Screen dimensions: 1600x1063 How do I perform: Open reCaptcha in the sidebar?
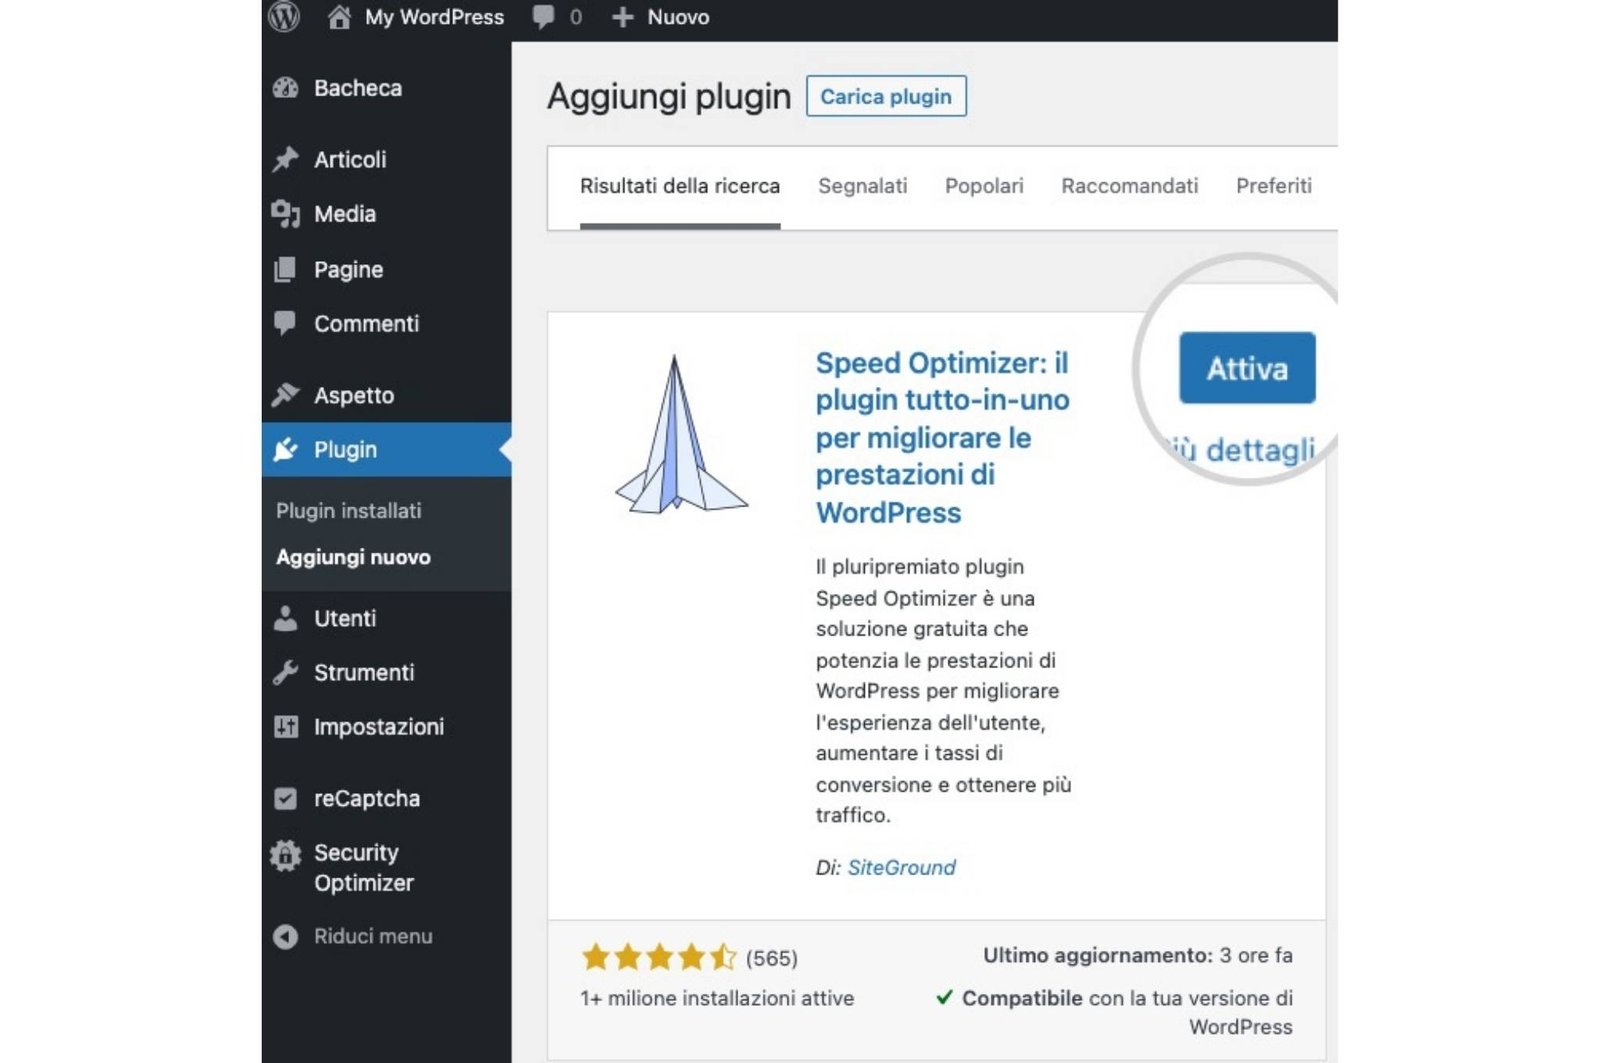(367, 799)
